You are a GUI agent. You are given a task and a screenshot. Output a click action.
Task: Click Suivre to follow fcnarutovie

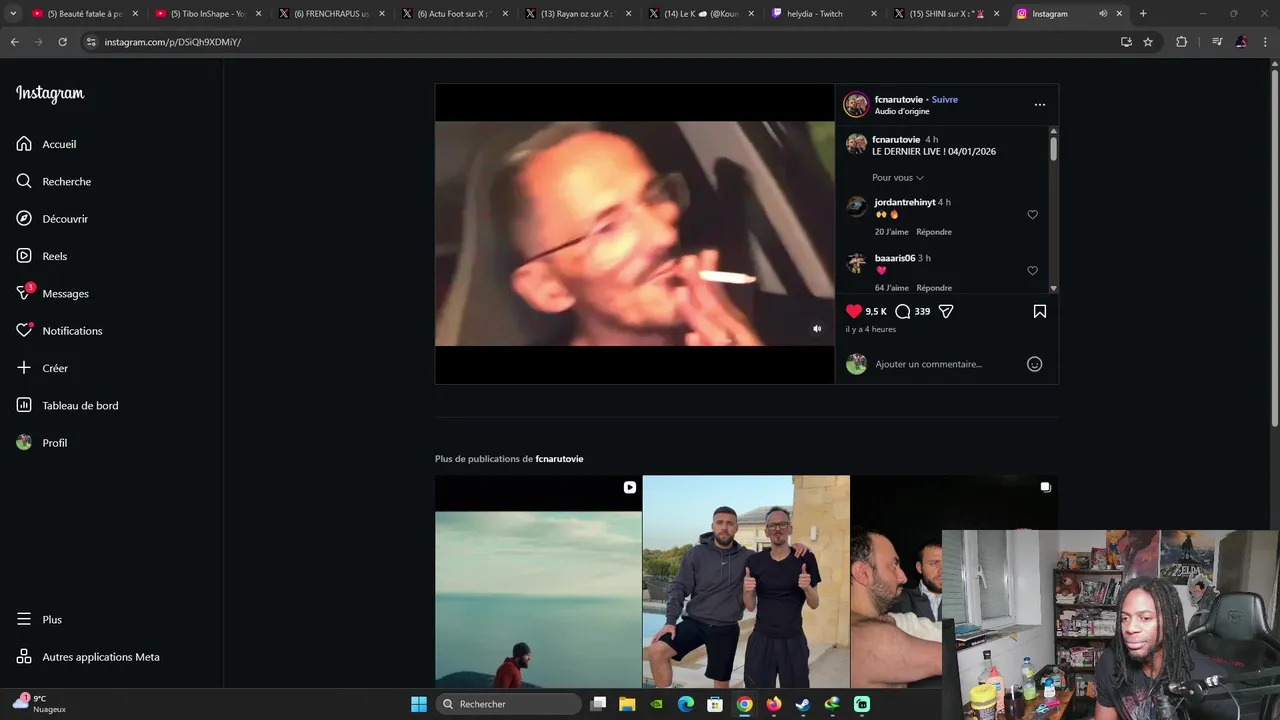click(944, 99)
